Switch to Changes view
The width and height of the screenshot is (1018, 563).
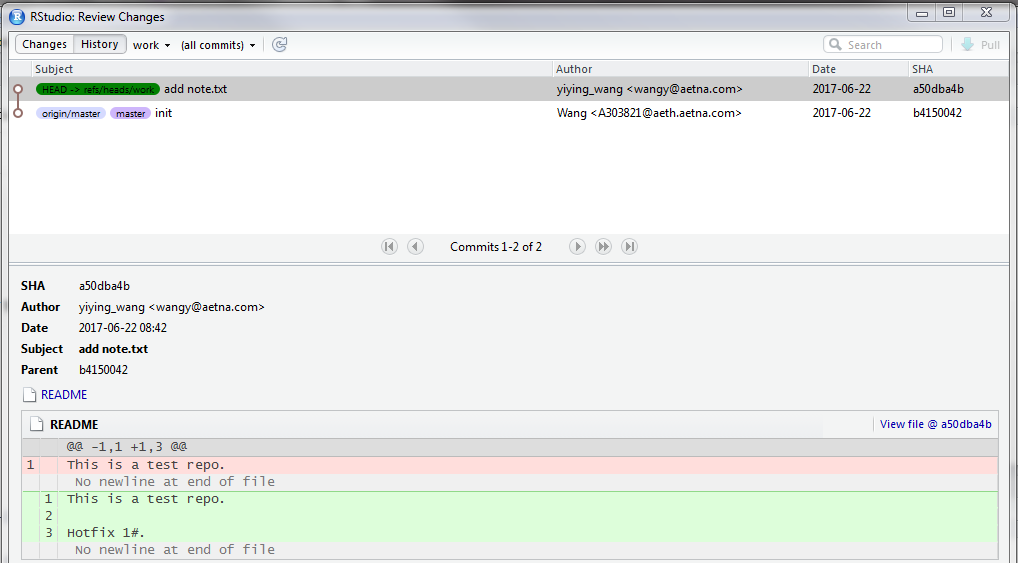(x=44, y=45)
